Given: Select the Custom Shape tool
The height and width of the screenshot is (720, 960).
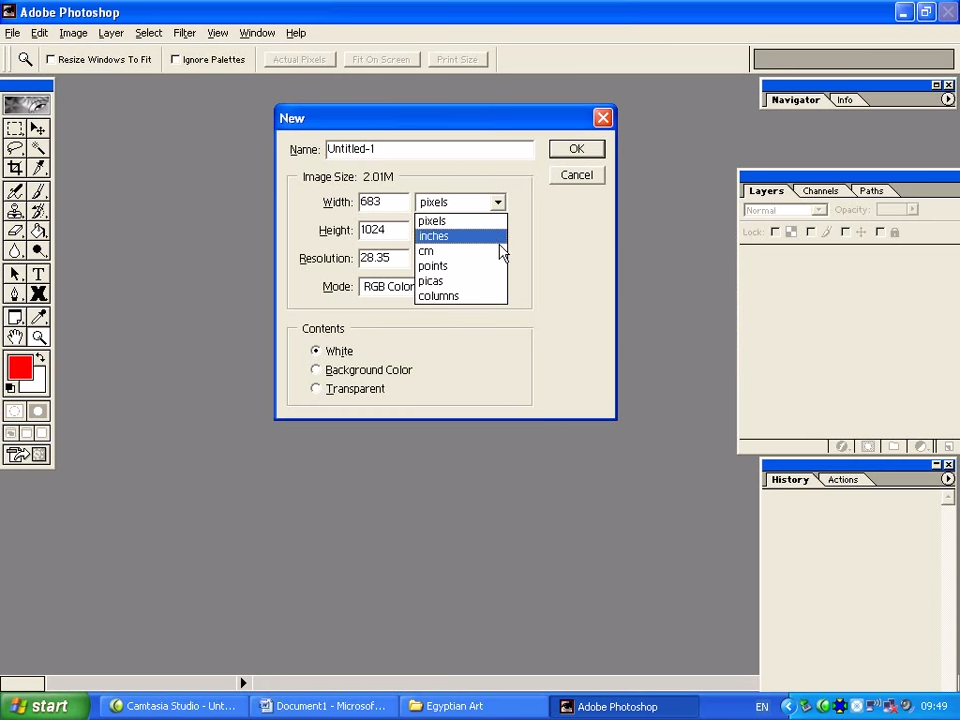Looking at the screenshot, I should [x=38, y=294].
